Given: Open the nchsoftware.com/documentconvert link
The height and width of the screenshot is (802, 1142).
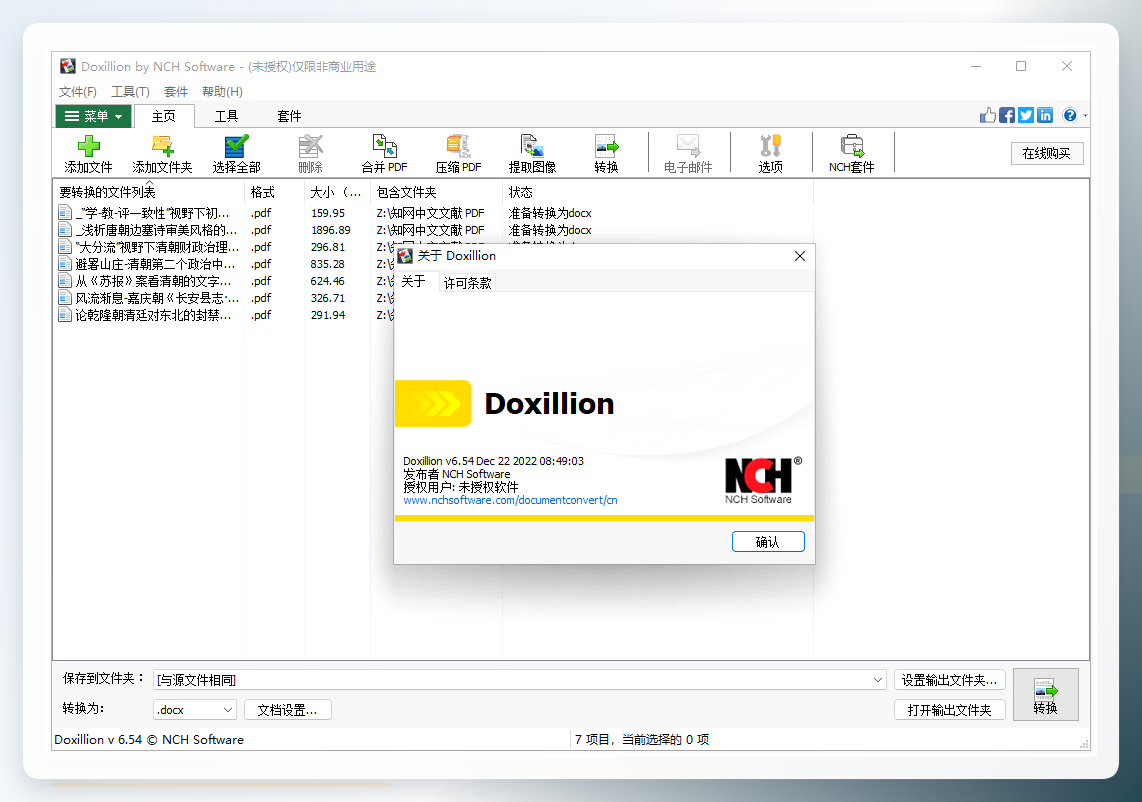Looking at the screenshot, I should [510, 500].
